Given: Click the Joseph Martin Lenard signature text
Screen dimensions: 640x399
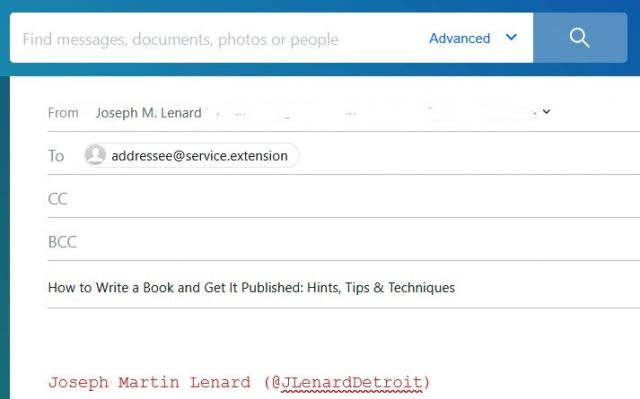Looking at the screenshot, I should (x=149, y=383).
